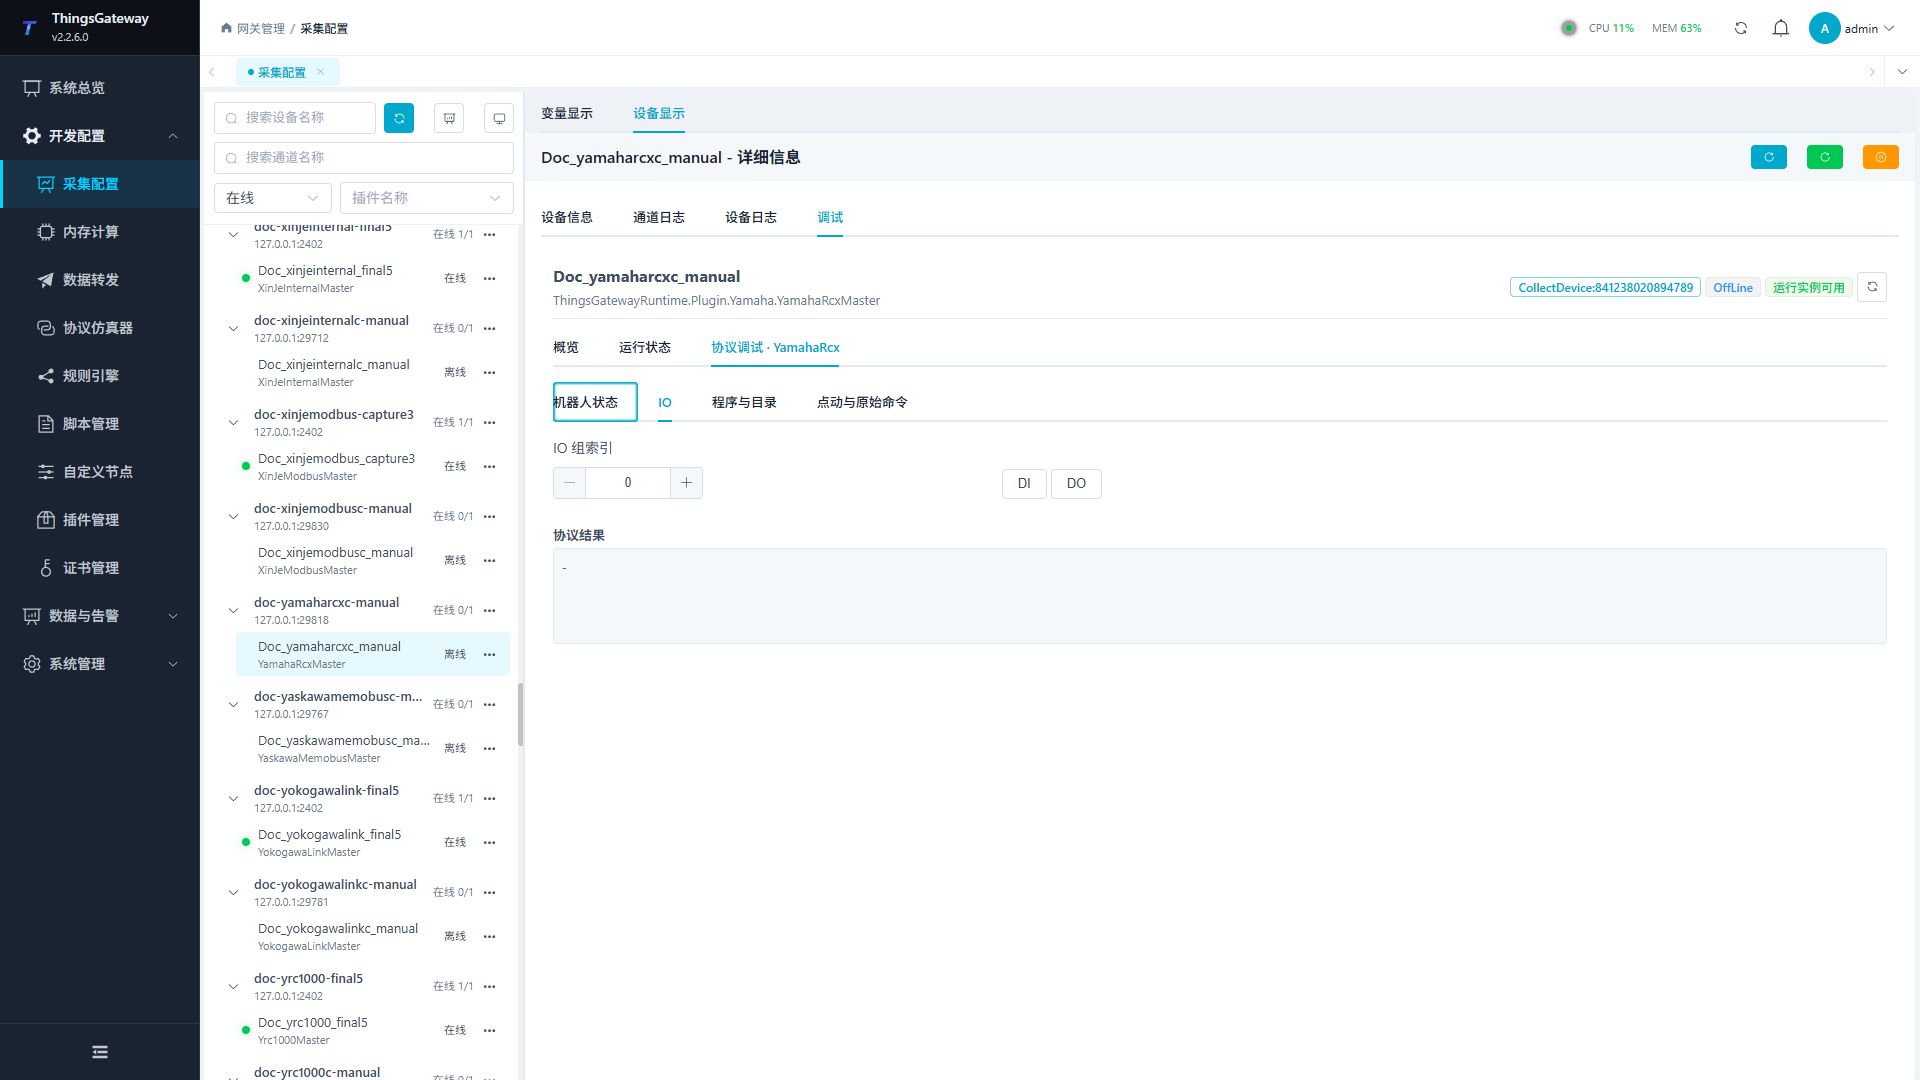Click the 搜索设备名称 search field
Image resolution: width=1920 pixels, height=1080 pixels.
295,118
